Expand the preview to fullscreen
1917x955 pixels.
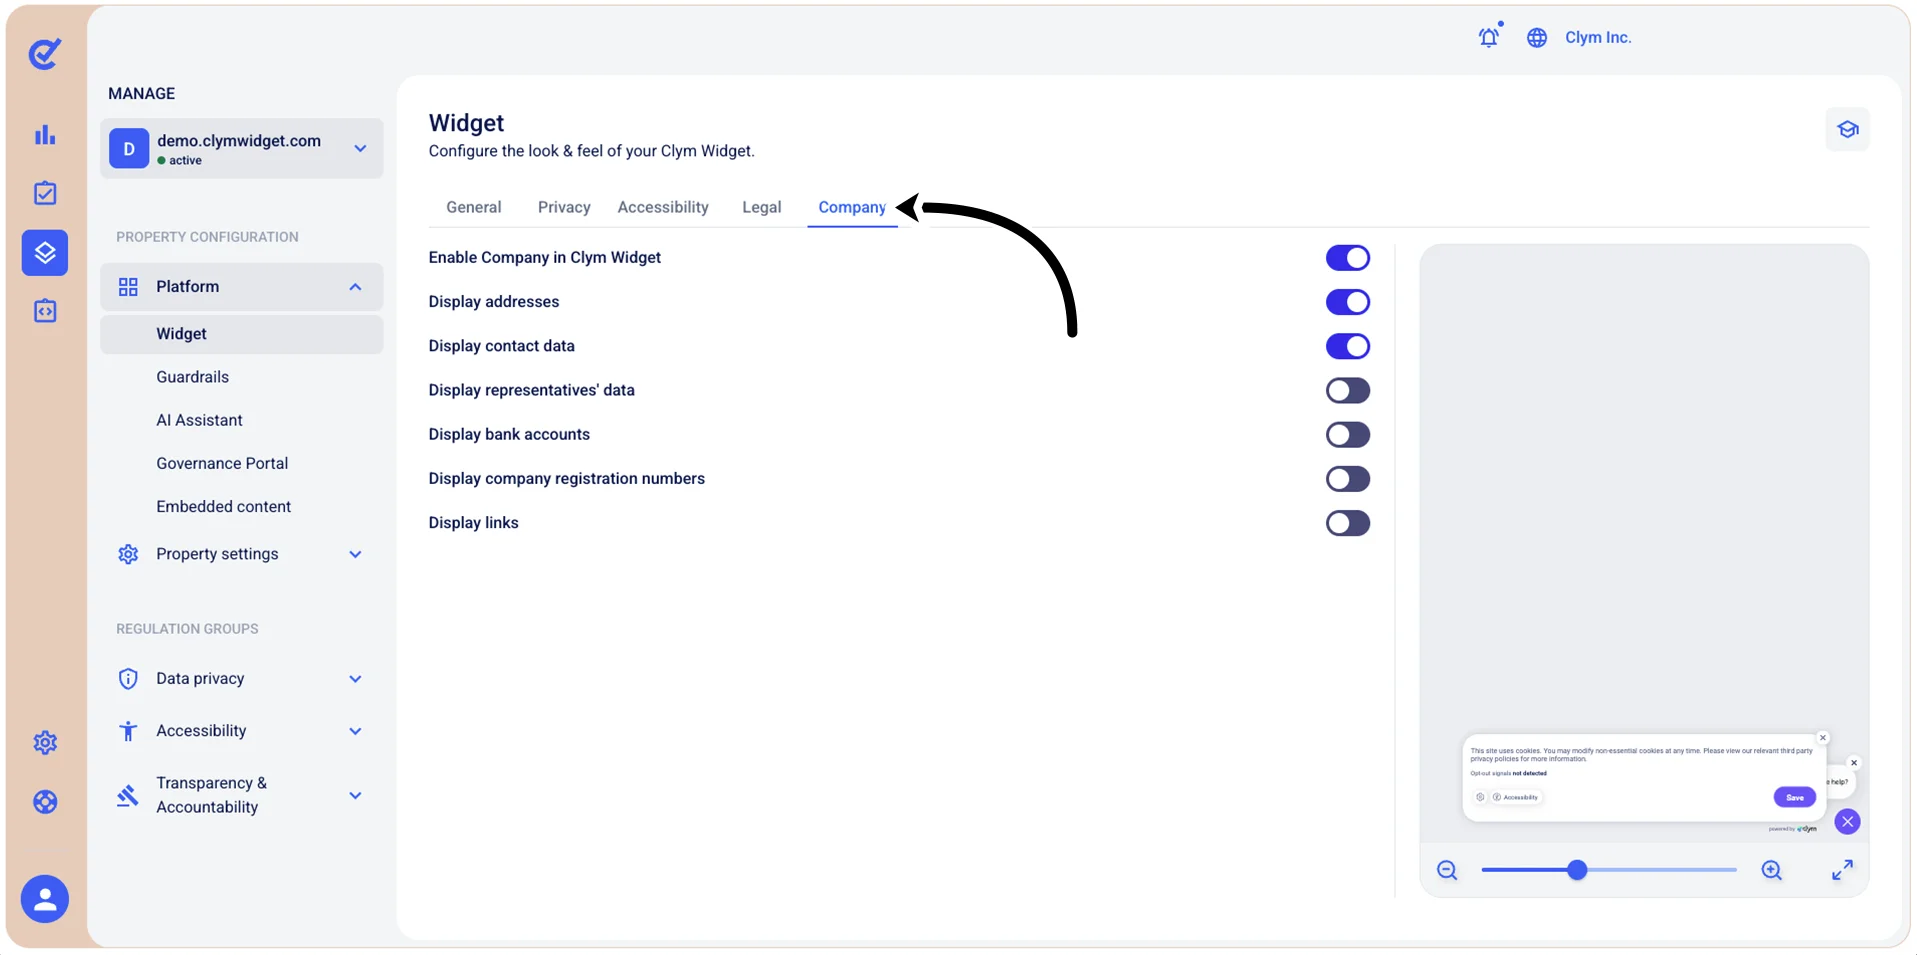pyautogui.click(x=1842, y=870)
